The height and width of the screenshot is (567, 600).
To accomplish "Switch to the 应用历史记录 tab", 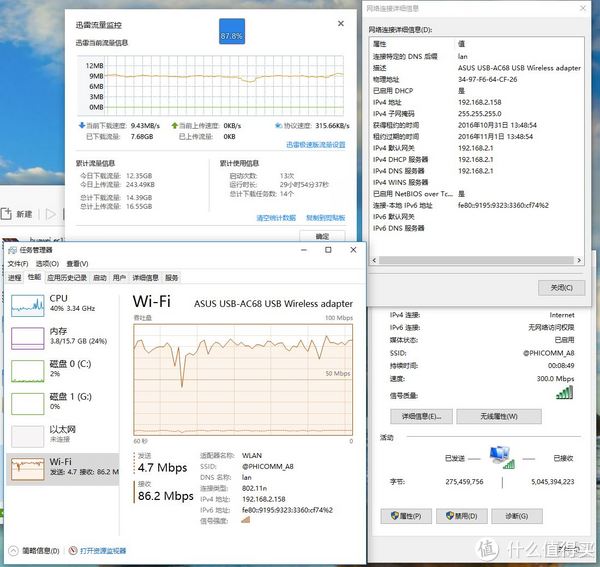I will tap(67, 278).
